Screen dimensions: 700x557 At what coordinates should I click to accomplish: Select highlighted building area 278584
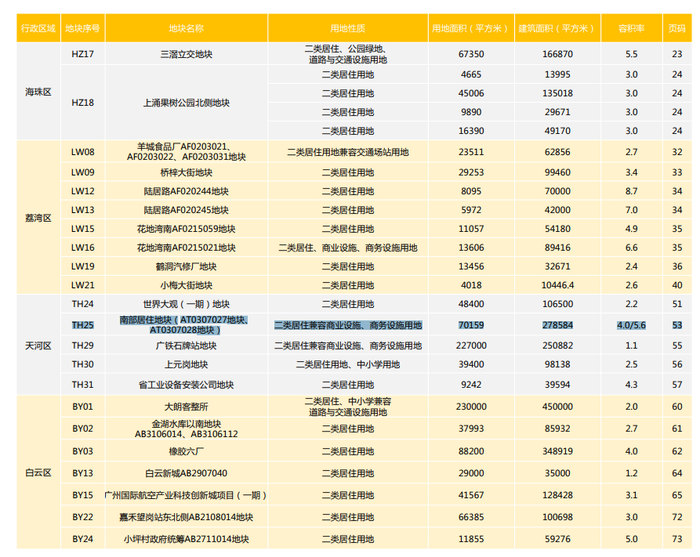[x=557, y=325]
